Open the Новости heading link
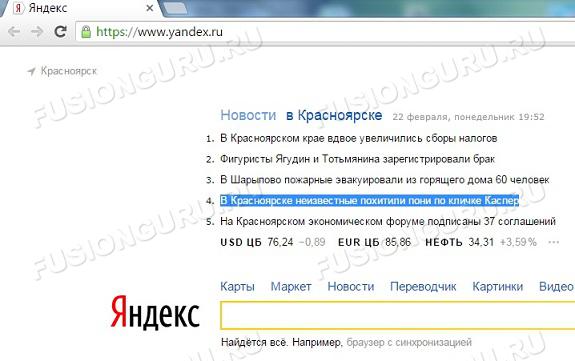Screen dimensions: 575x361 pyautogui.click(x=248, y=115)
